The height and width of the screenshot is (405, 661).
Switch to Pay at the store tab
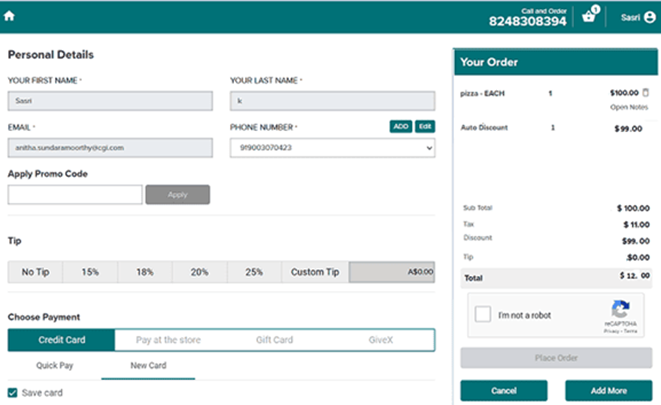point(168,340)
